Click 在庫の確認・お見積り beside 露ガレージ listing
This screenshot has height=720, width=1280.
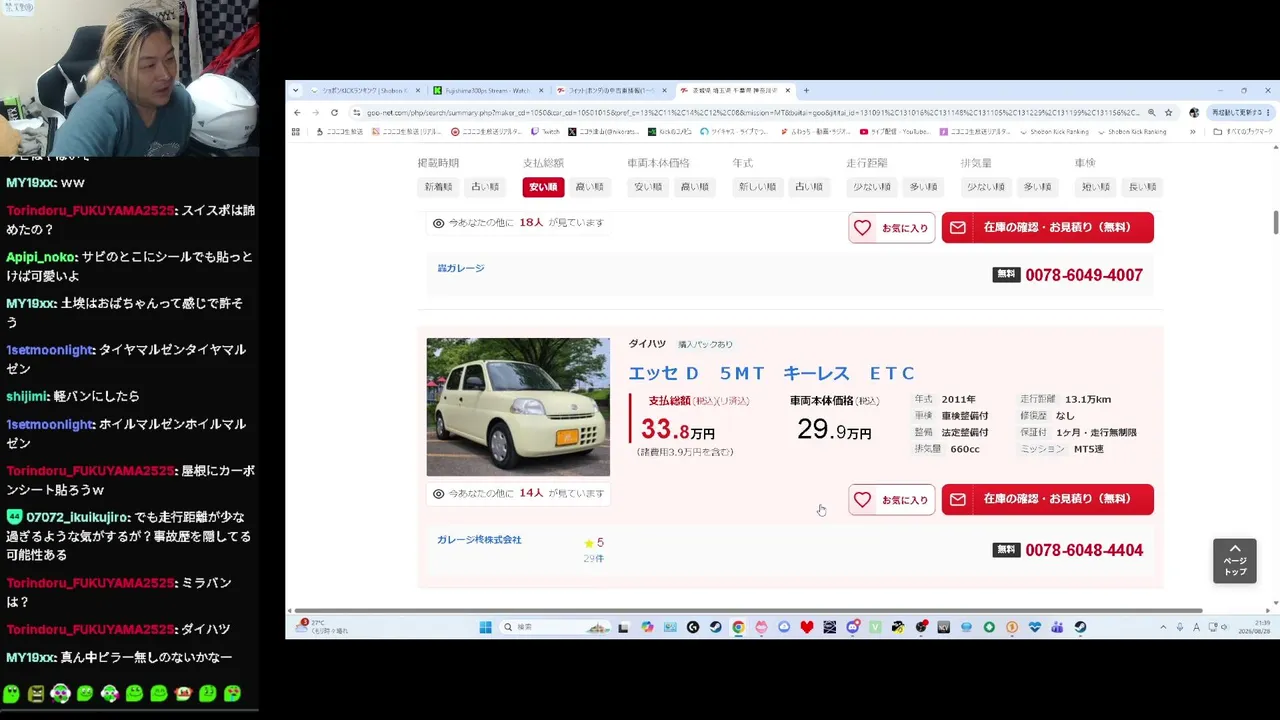coord(1047,227)
